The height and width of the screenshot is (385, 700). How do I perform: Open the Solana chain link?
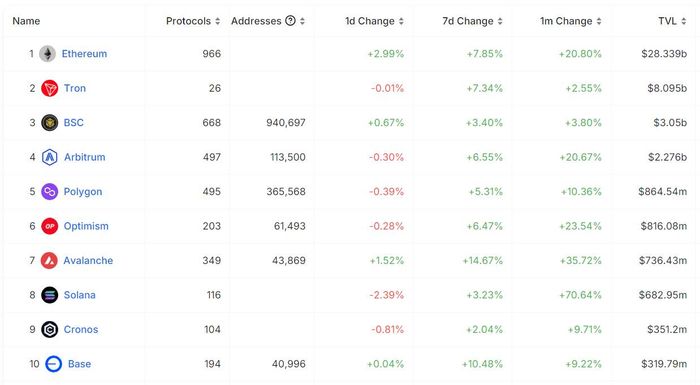[x=79, y=295]
